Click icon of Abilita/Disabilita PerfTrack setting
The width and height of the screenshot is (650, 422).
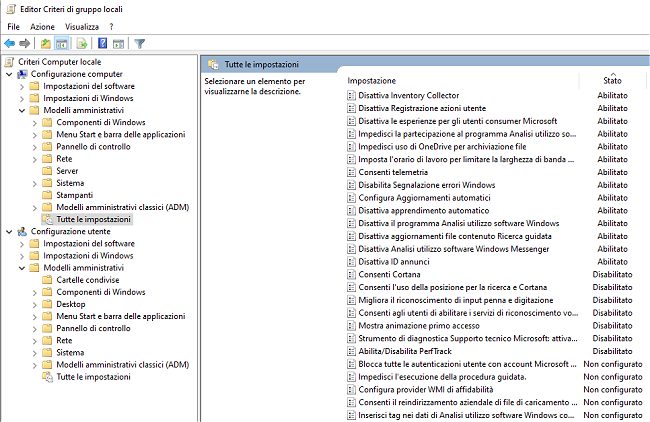click(352, 352)
